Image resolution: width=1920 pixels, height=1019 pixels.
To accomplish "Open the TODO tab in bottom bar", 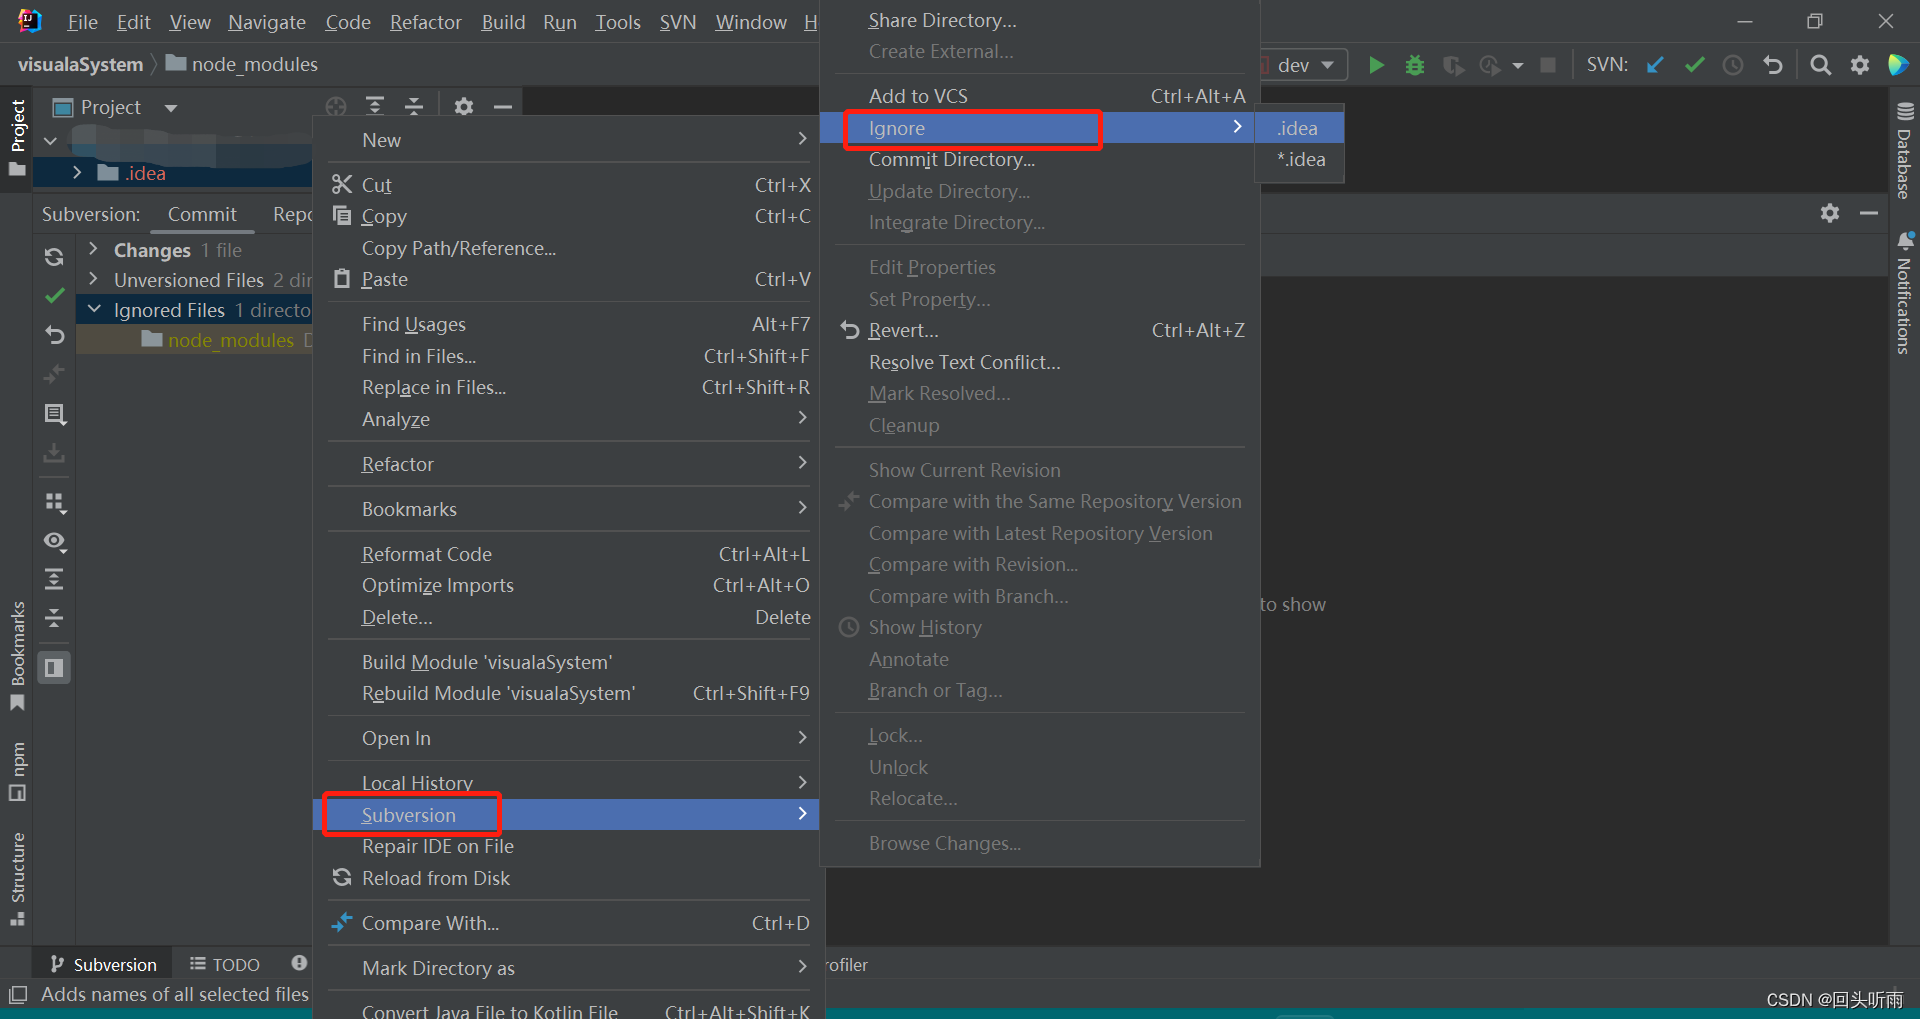I will pyautogui.click(x=225, y=964).
